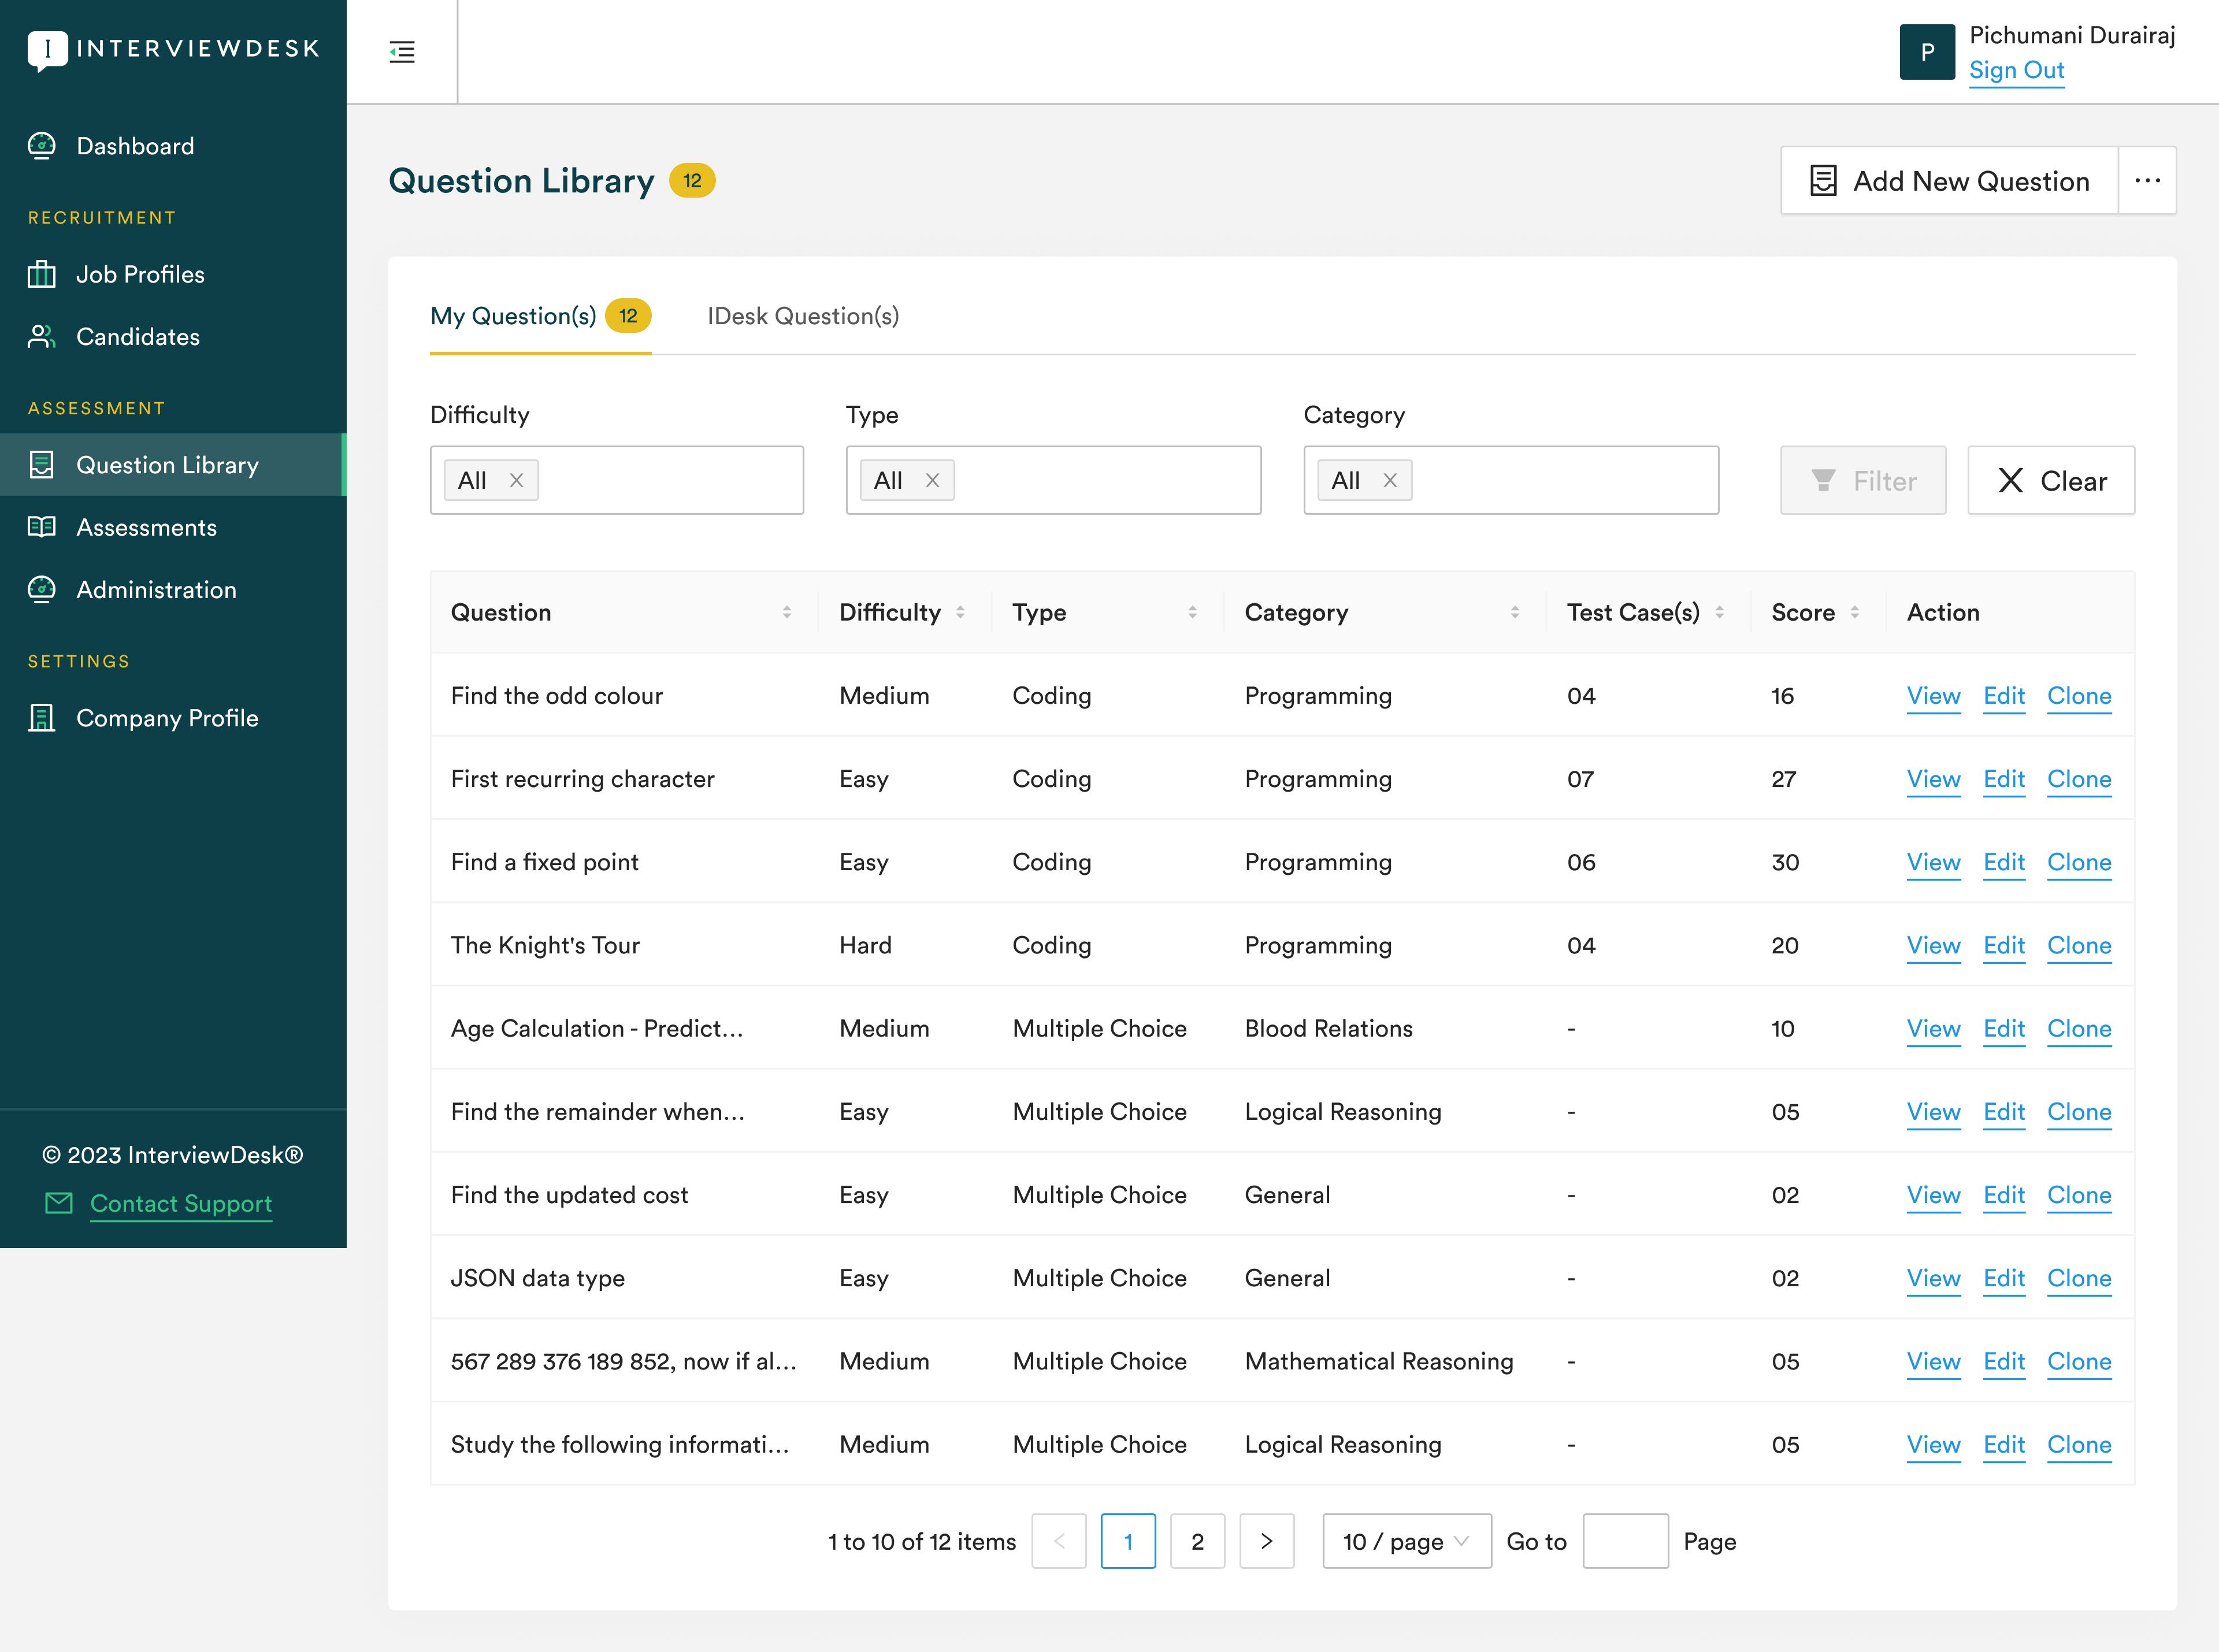
Task: Toggle sorting on the Score column
Action: pyautogui.click(x=1856, y=611)
